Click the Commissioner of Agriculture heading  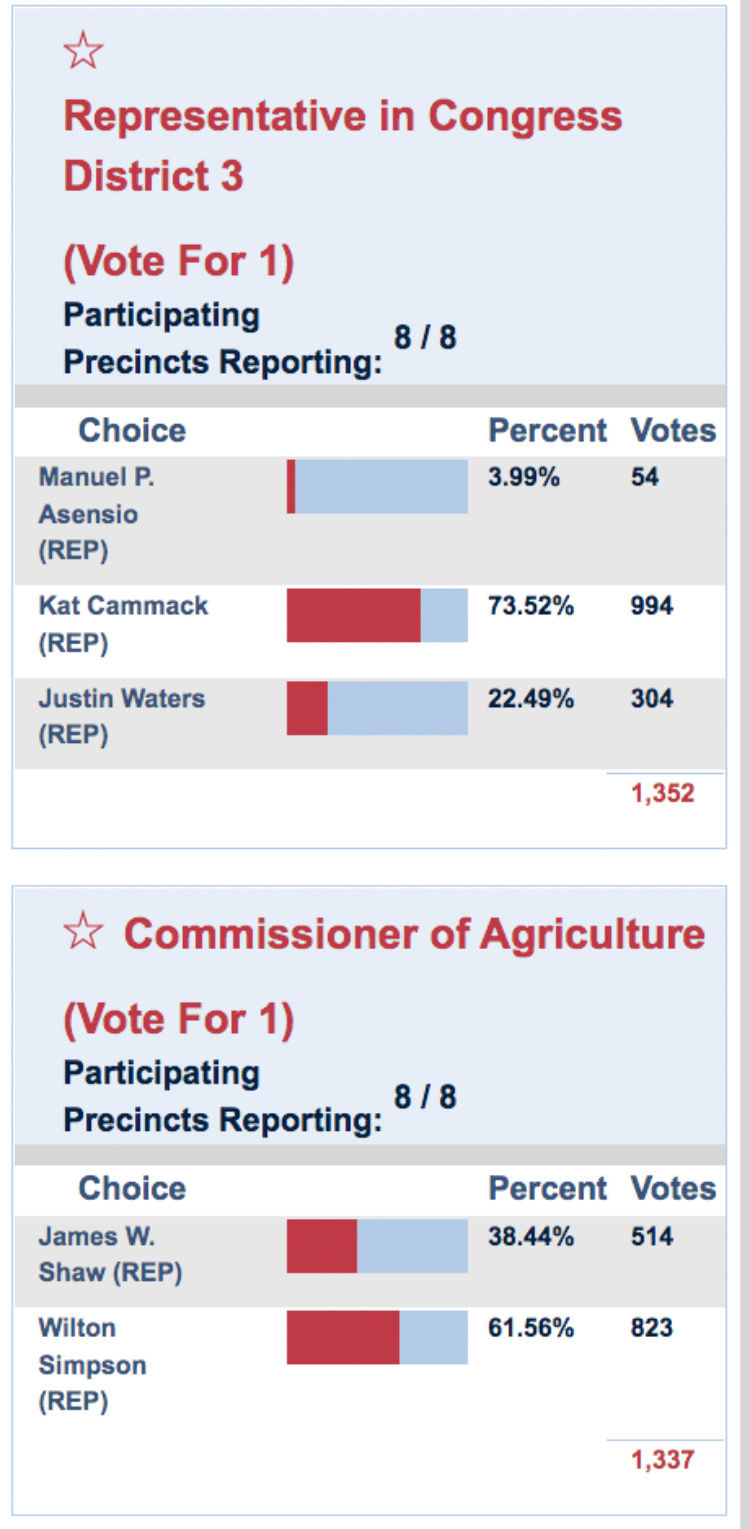pos(414,934)
